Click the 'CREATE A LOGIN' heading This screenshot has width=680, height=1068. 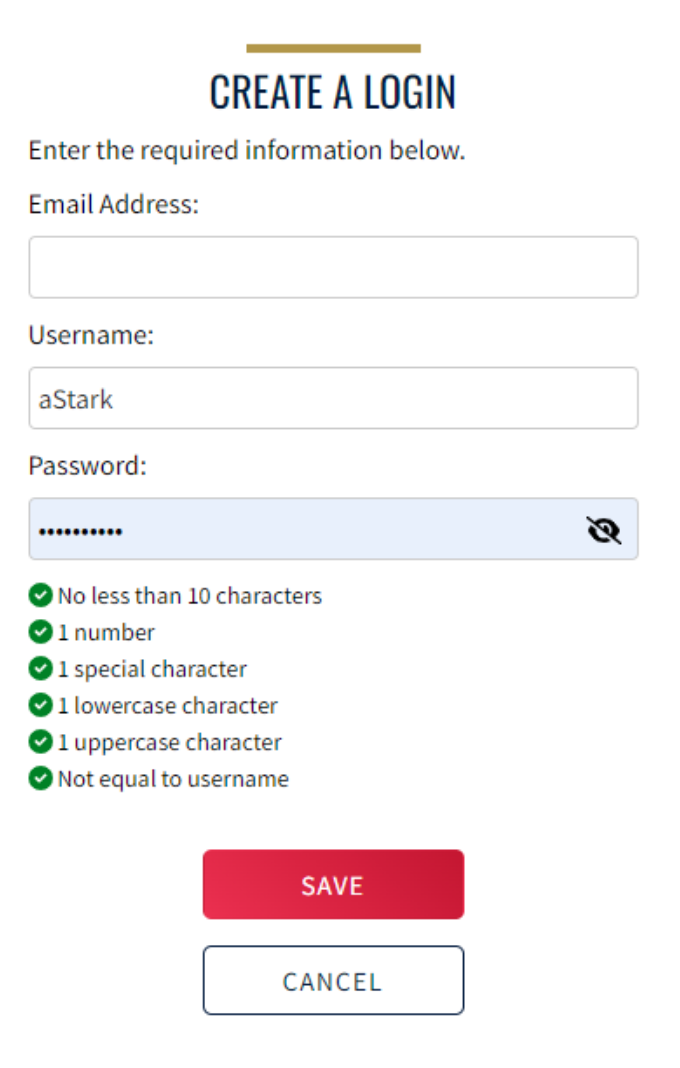point(333,93)
